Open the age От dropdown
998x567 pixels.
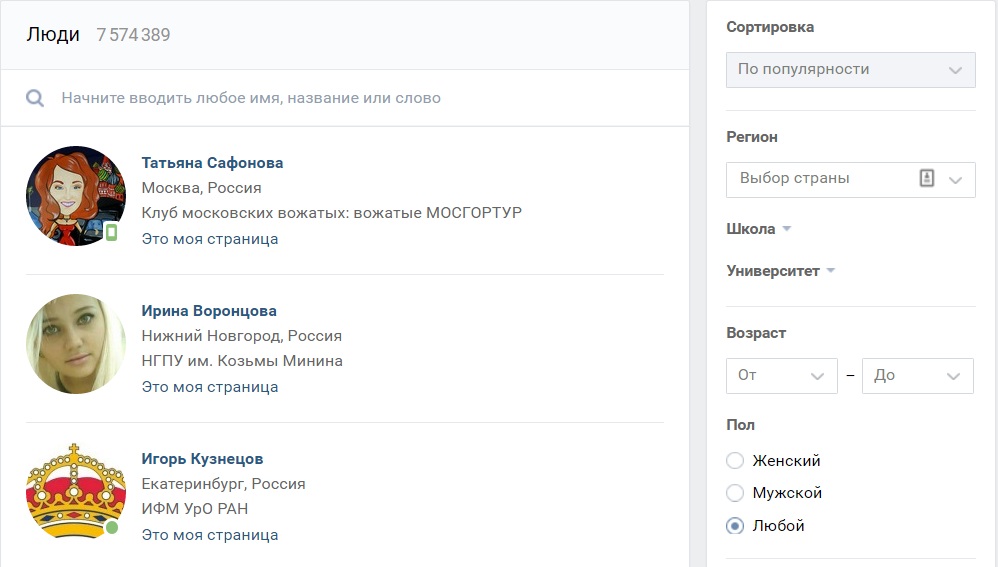tap(782, 375)
